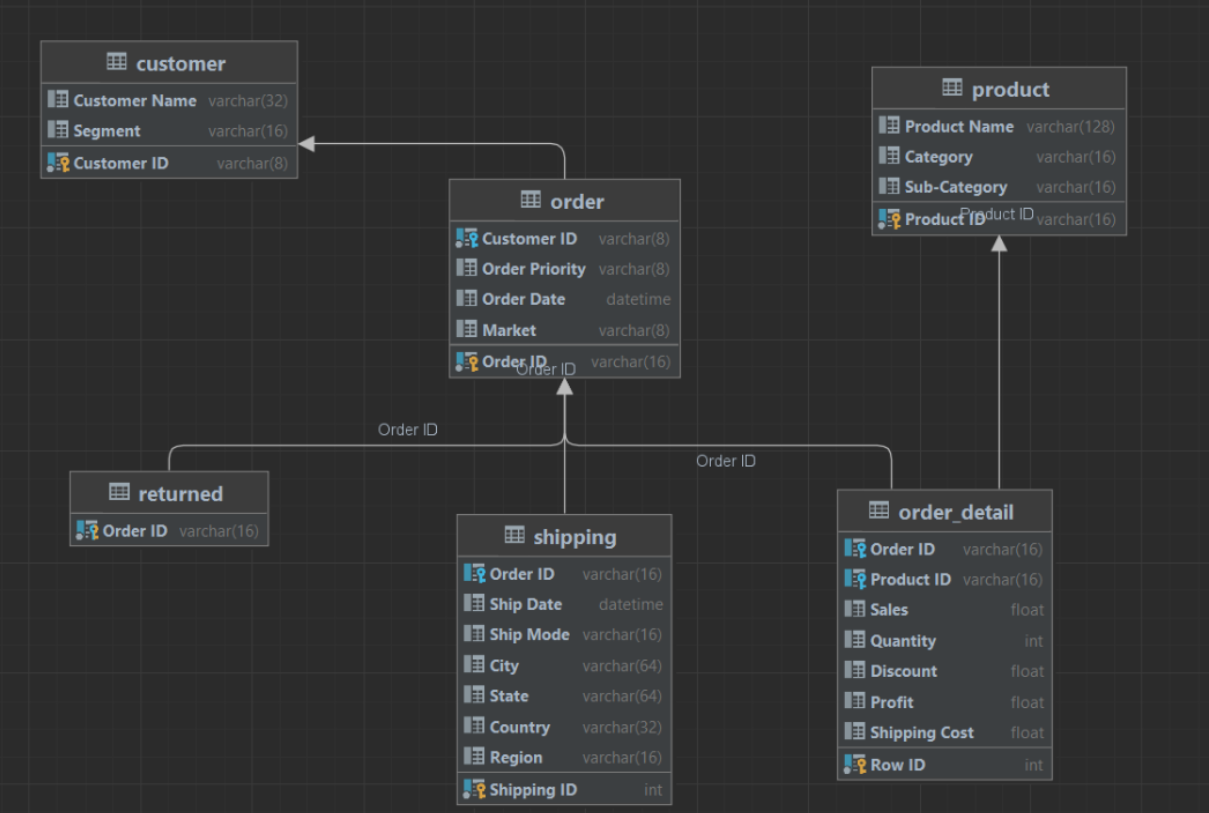Viewport: 1209px width, 813px height.
Task: Click the column icon next to Segment
Action: (x=56, y=130)
